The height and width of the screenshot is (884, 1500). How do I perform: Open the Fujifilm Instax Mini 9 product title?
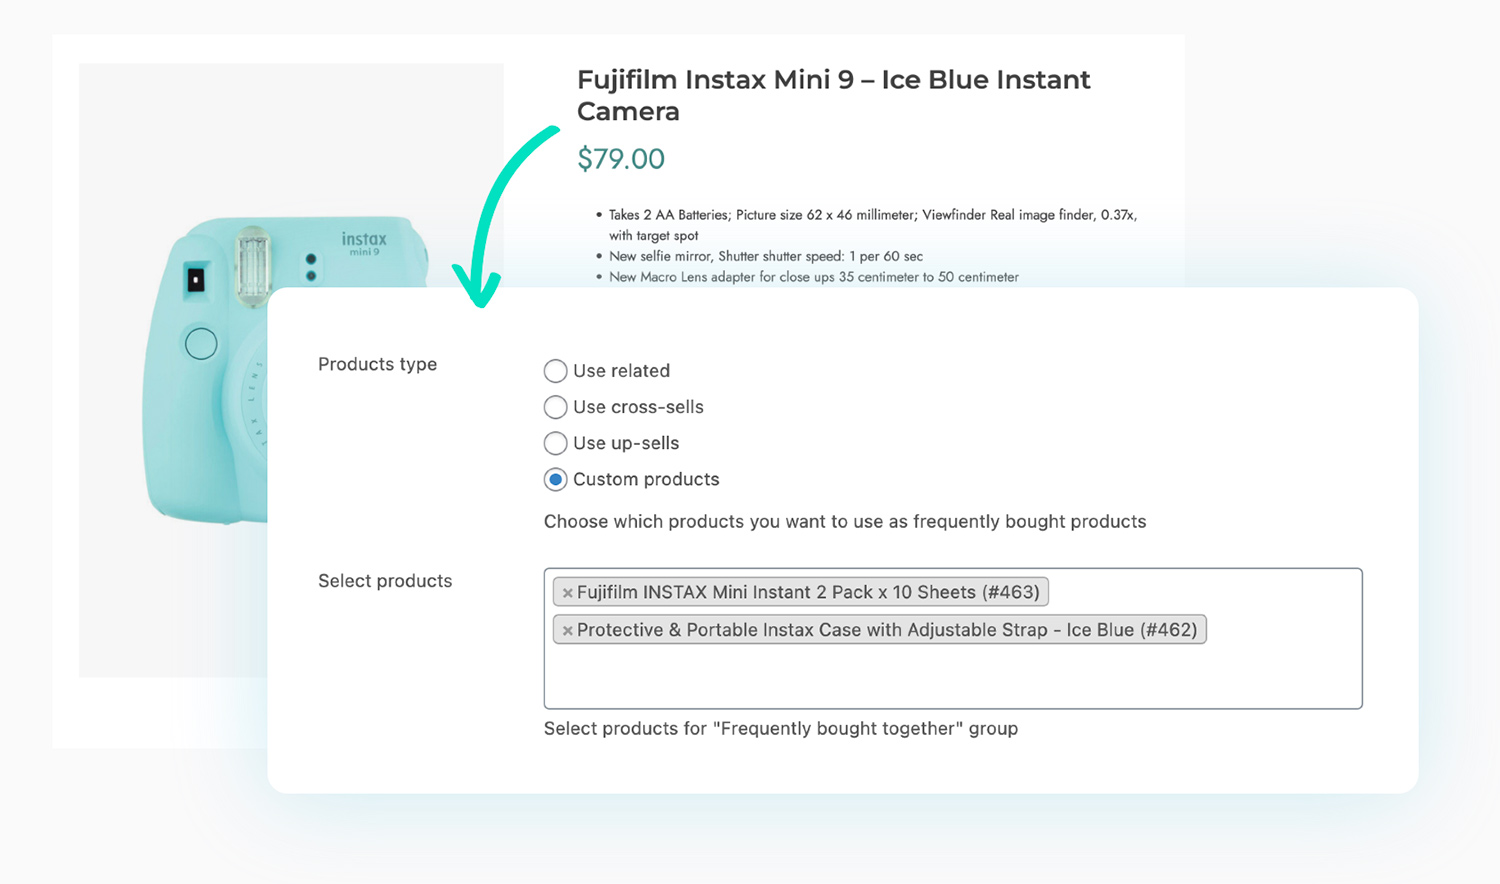(833, 95)
